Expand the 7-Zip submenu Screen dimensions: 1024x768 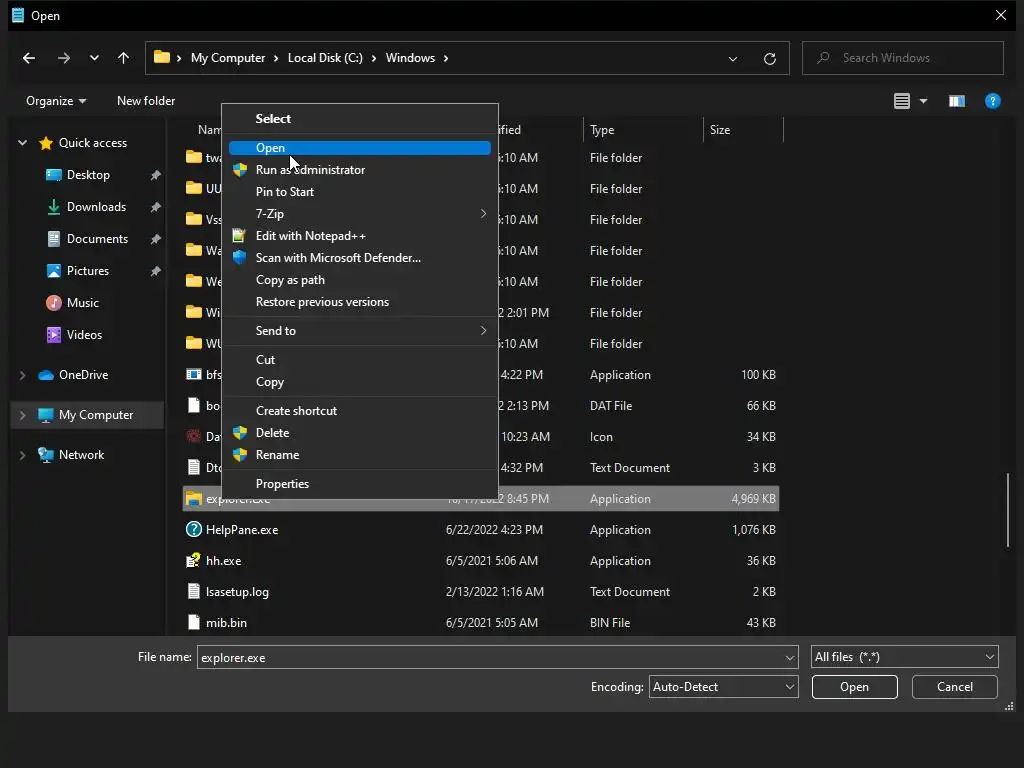click(359, 214)
